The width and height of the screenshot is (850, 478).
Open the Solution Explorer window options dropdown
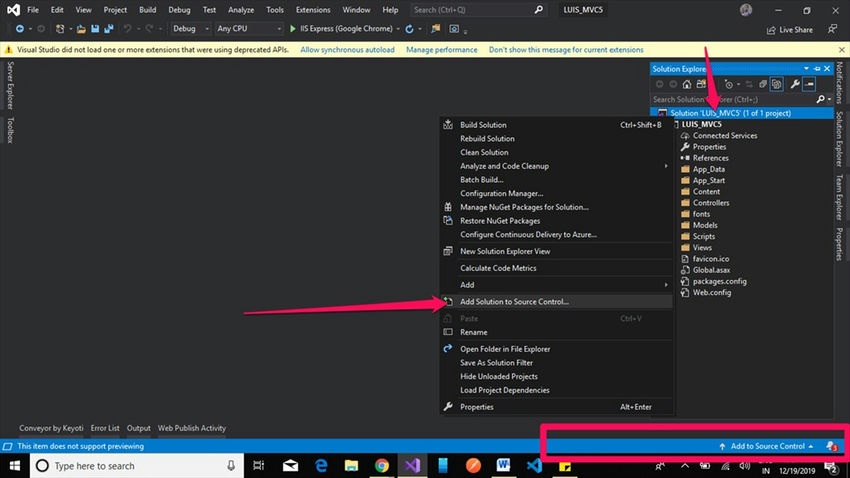click(806, 69)
